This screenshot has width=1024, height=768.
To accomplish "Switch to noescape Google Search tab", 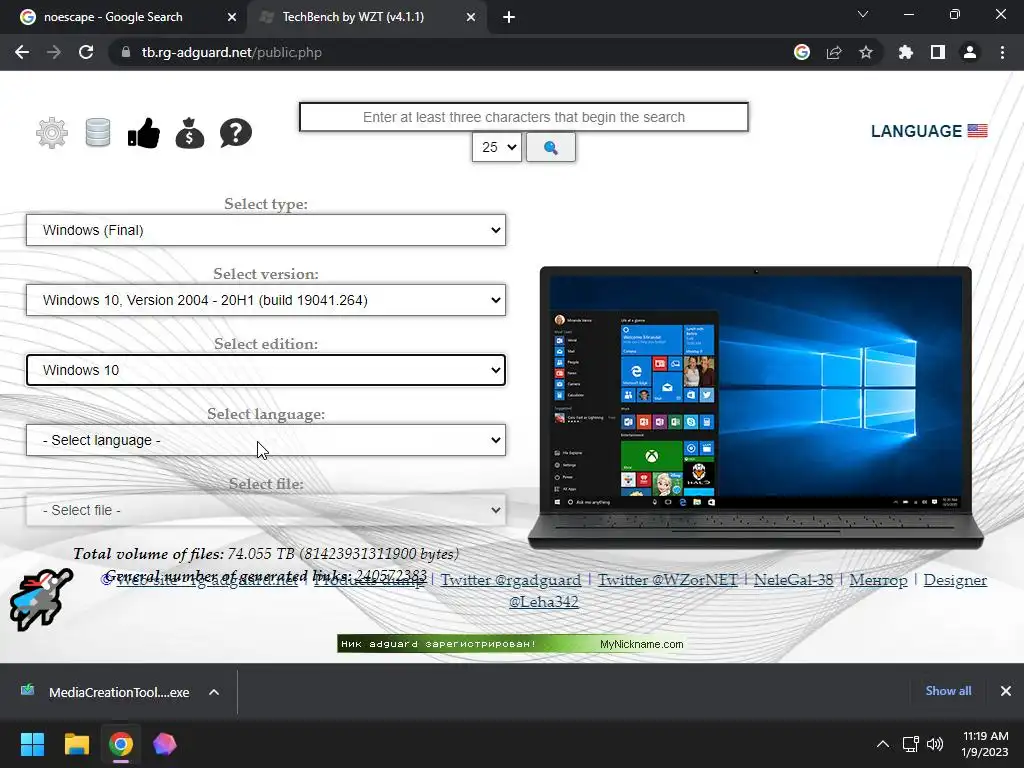I will pyautogui.click(x=123, y=18).
